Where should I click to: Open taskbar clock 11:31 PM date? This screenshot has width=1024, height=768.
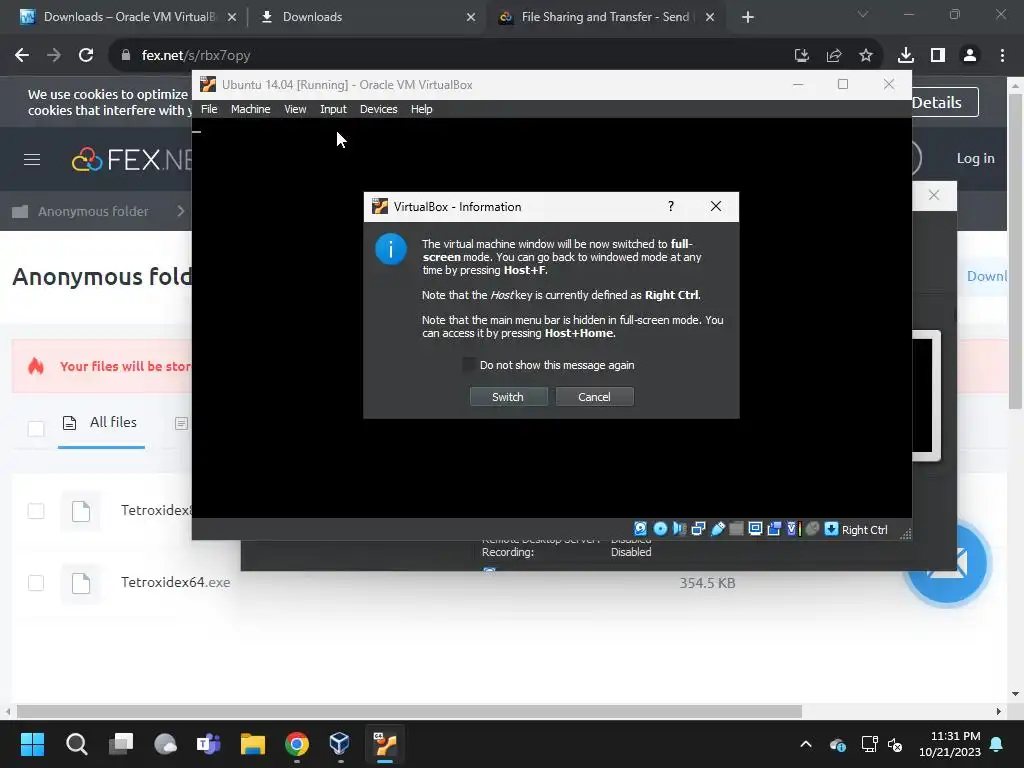click(x=950, y=744)
